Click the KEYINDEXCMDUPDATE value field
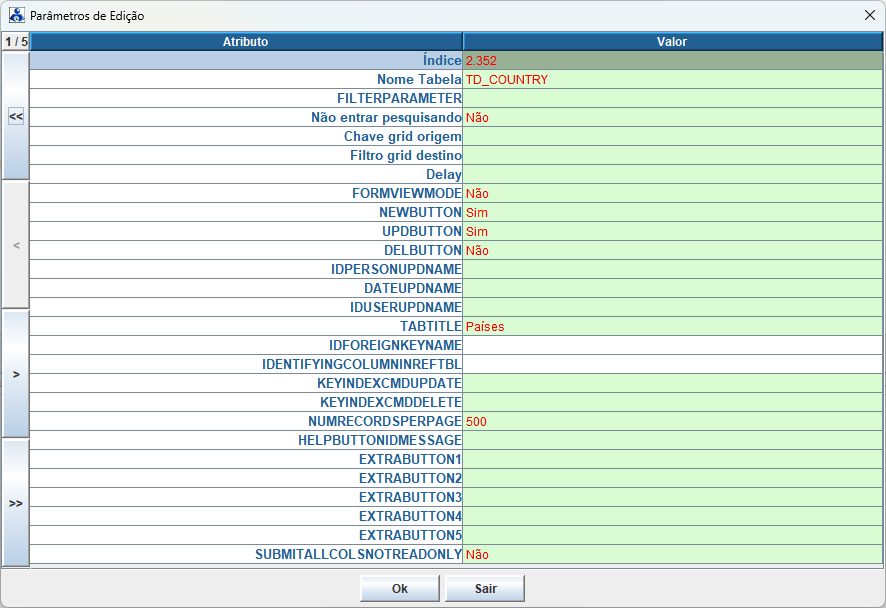 (672, 383)
